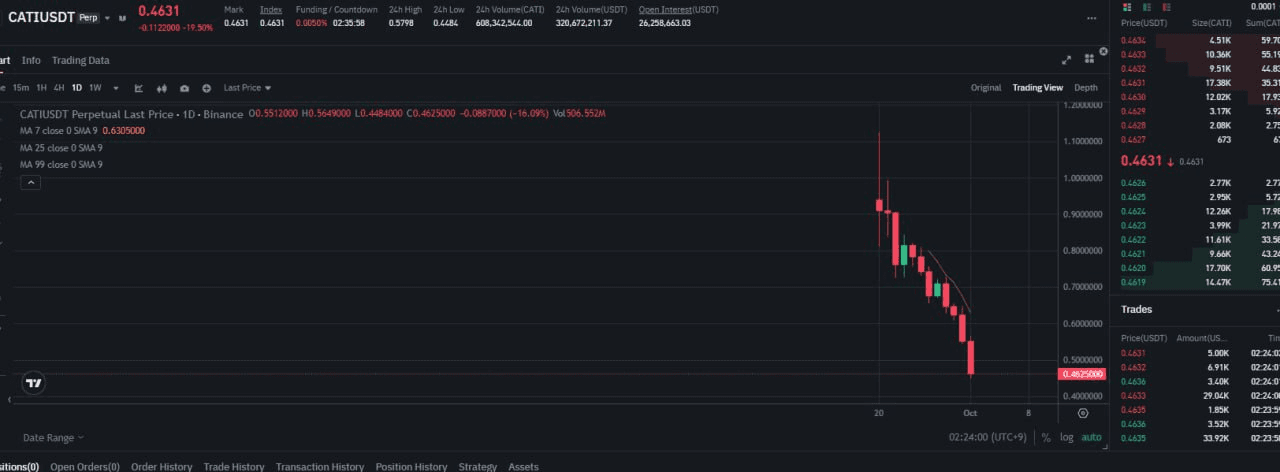Image resolution: width=1280 pixels, height=472 pixels.
Task: Open the Order History tab
Action: pos(161,466)
